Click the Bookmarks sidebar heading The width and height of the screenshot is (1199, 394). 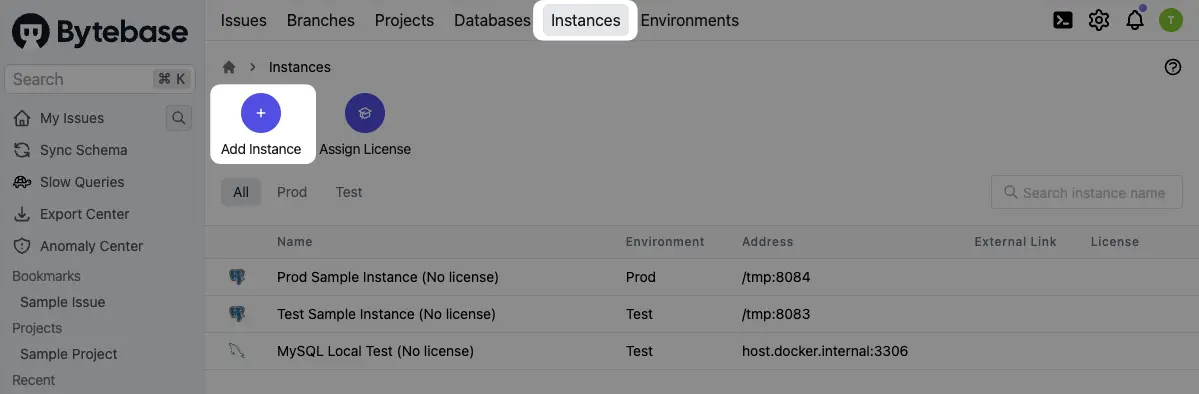47,276
